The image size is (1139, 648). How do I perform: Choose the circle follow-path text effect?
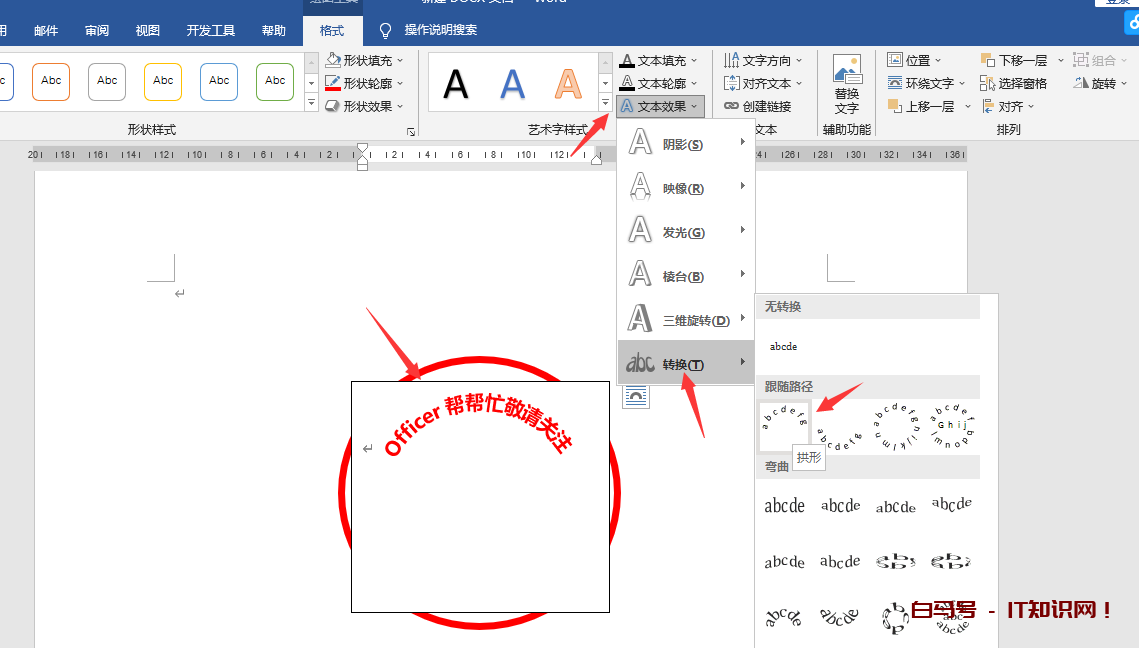(x=895, y=427)
